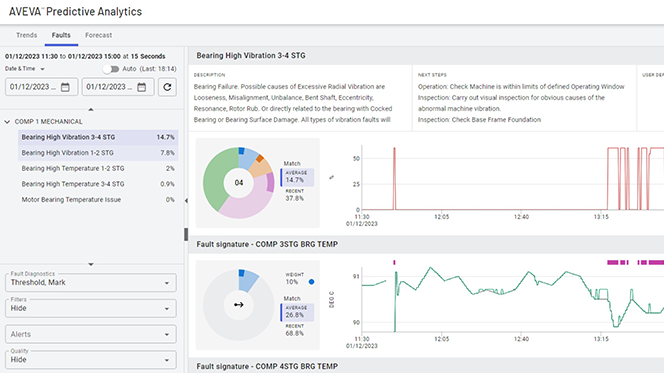Open the Date & Time mode dropdown

pos(25,69)
